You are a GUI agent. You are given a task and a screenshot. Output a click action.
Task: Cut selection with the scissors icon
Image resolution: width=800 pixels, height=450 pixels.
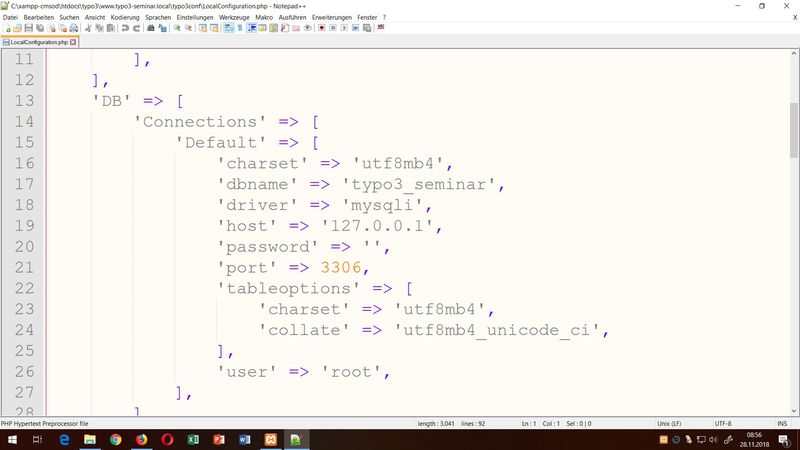point(88,28)
